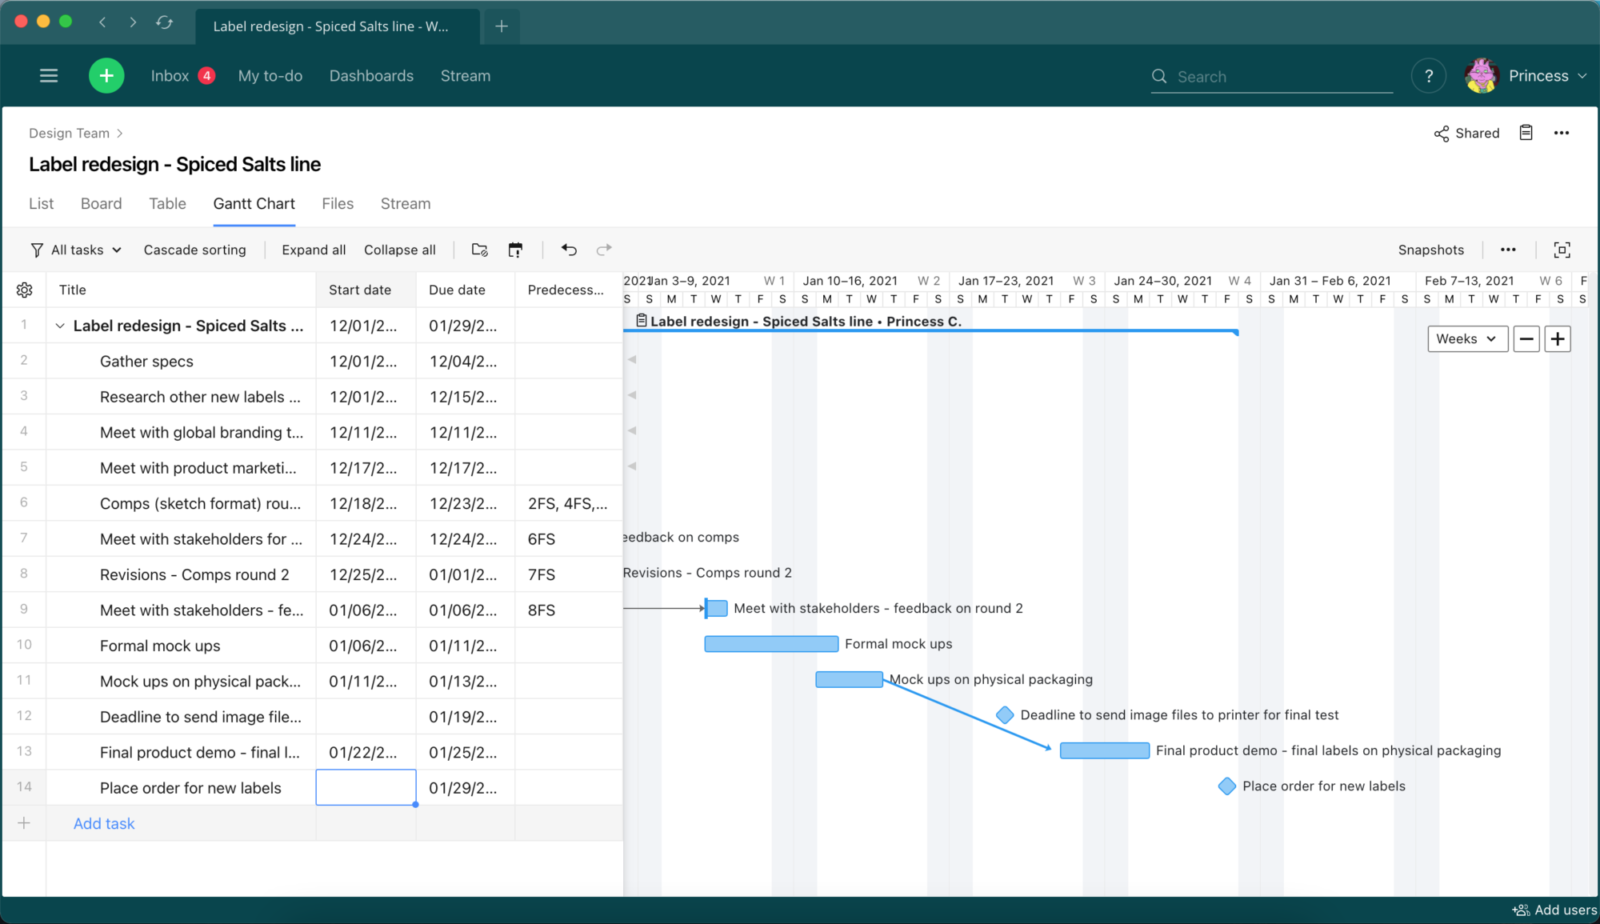Click the undo arrow in toolbar

569,250
